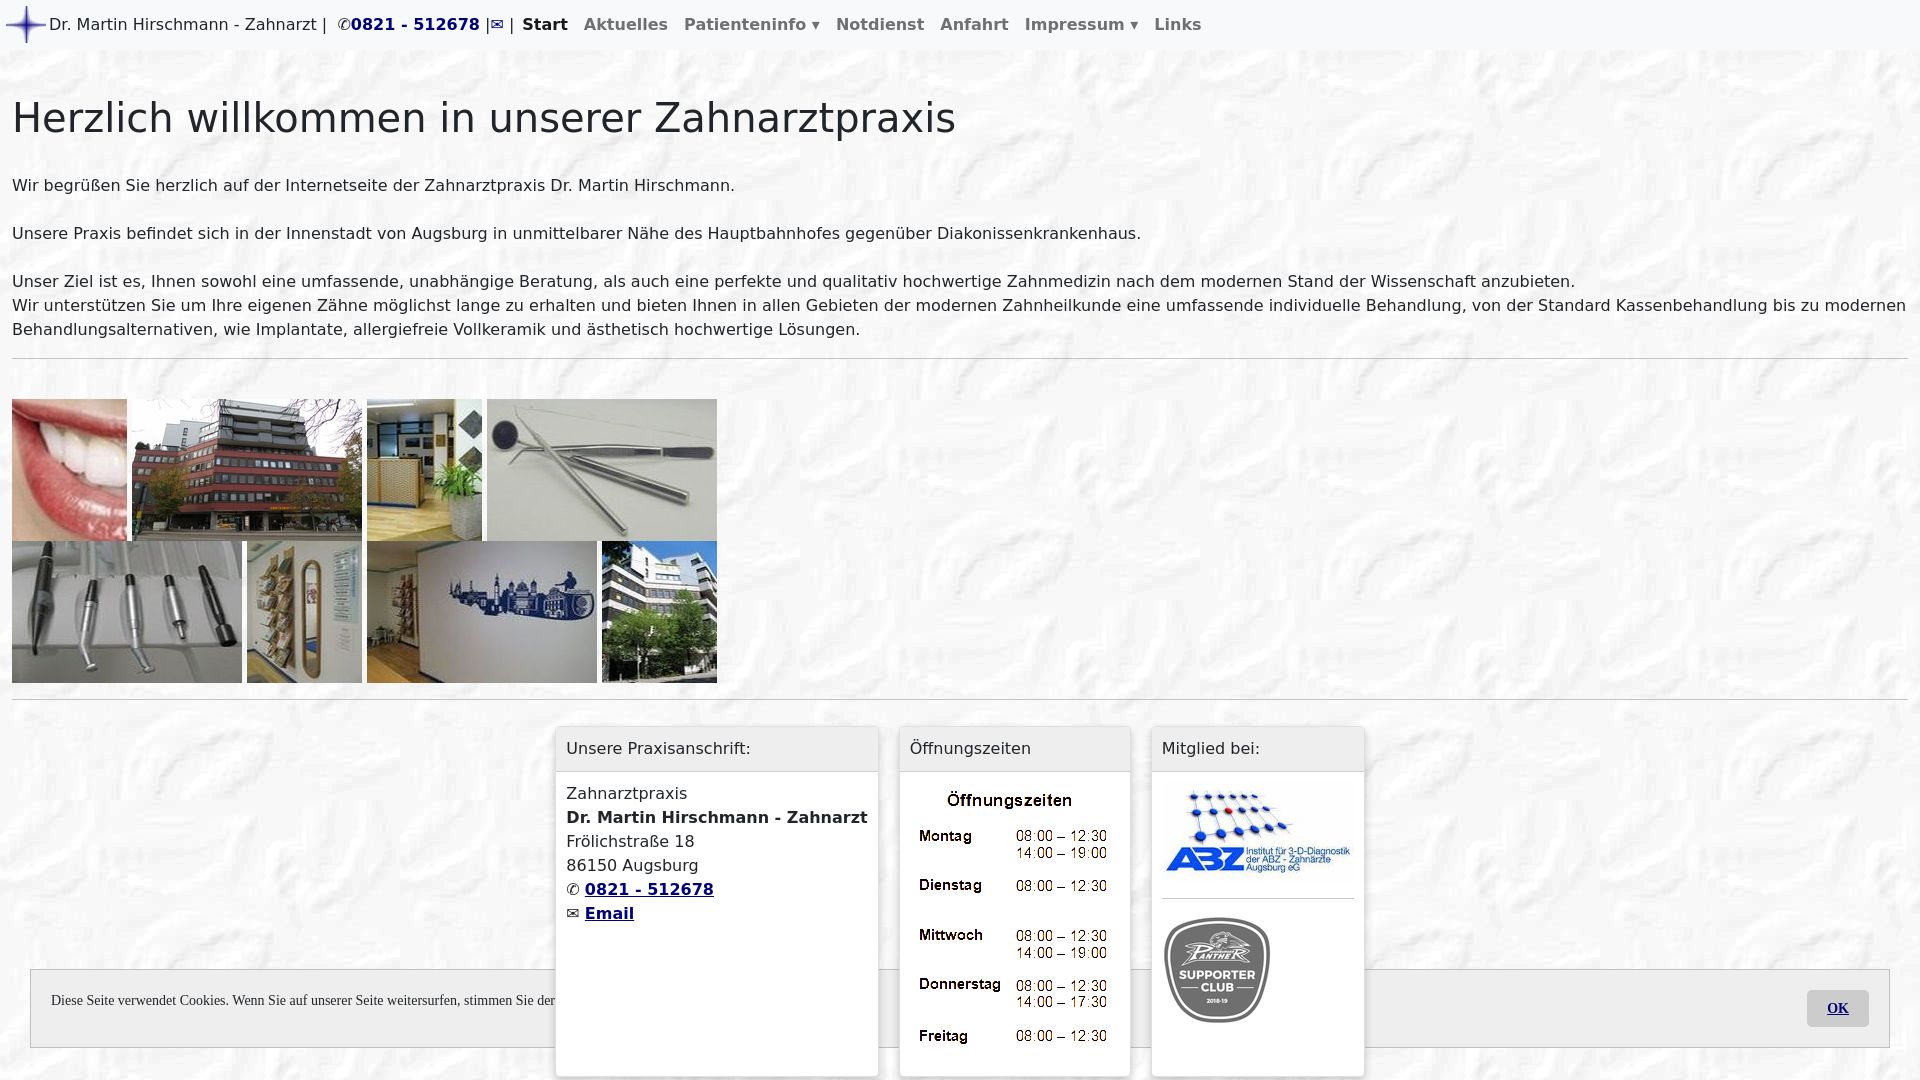Open the brochure rack photo
This screenshot has height=1080, width=1920.
coord(304,612)
